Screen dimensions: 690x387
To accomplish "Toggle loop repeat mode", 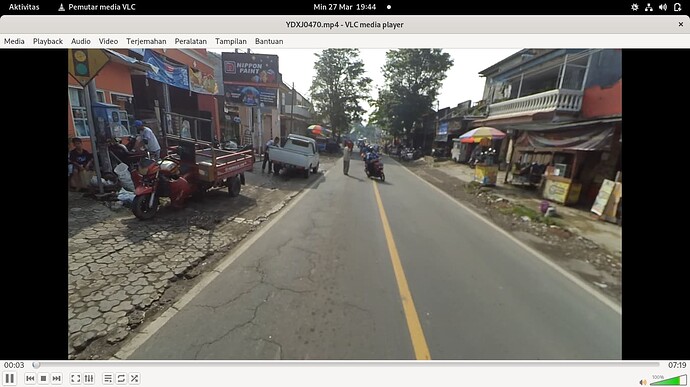I will point(121,378).
